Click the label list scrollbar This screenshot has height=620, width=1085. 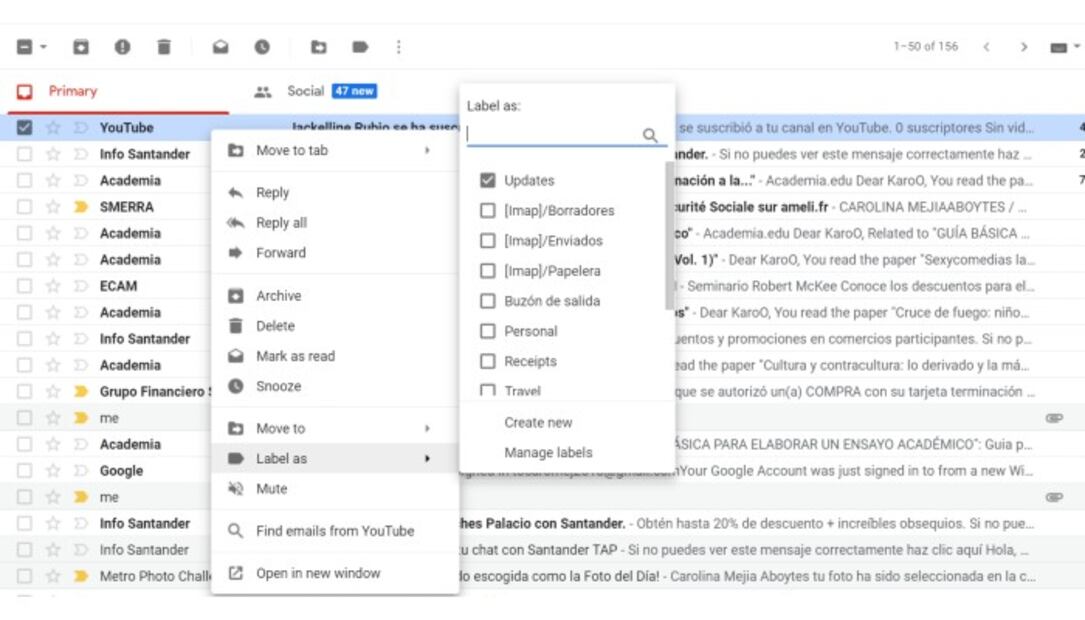coord(669,235)
